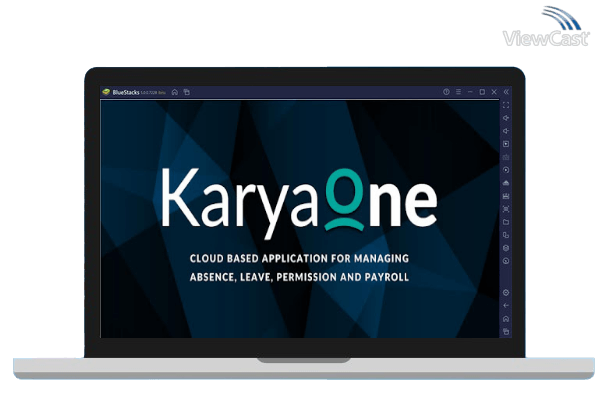Click the volume down speaker icon
Screen dimensions: 602x414
506,131
